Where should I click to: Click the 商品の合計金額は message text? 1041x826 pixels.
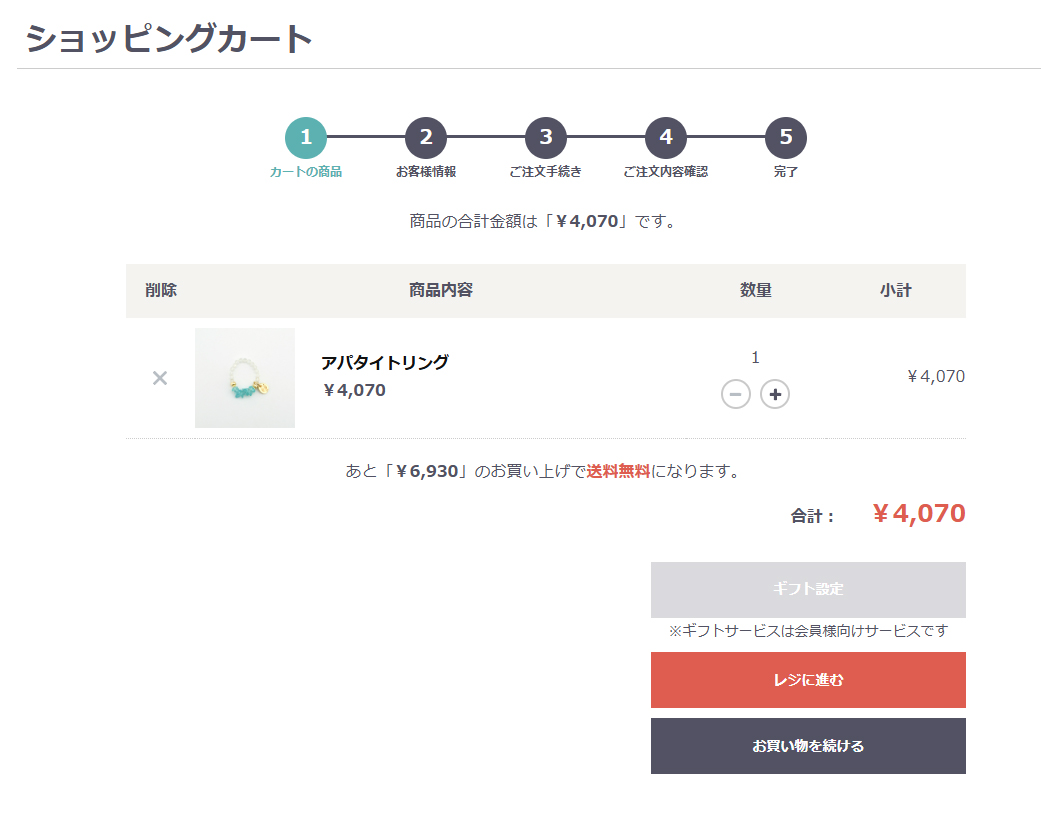point(542,221)
